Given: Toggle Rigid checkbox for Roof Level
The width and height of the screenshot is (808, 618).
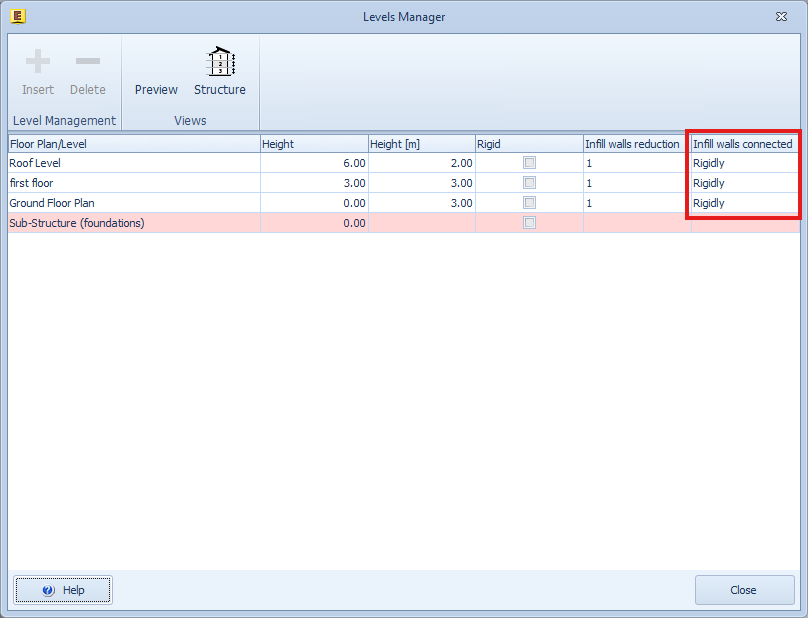Looking at the screenshot, I should (529, 163).
